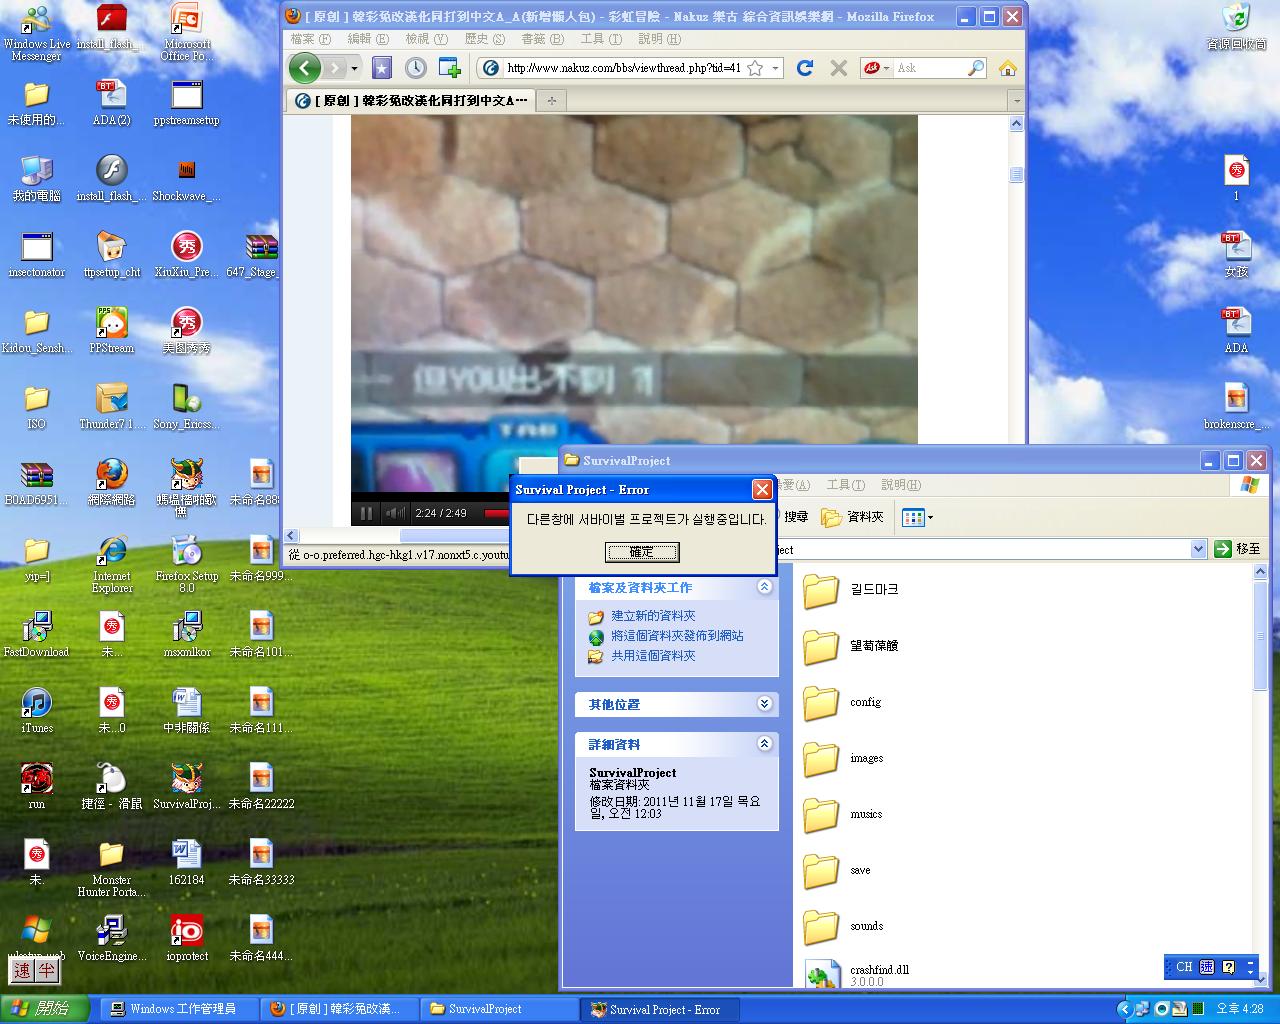Open the history clock icon in Firefox
This screenshot has width=1280, height=1024.
pyautogui.click(x=415, y=68)
